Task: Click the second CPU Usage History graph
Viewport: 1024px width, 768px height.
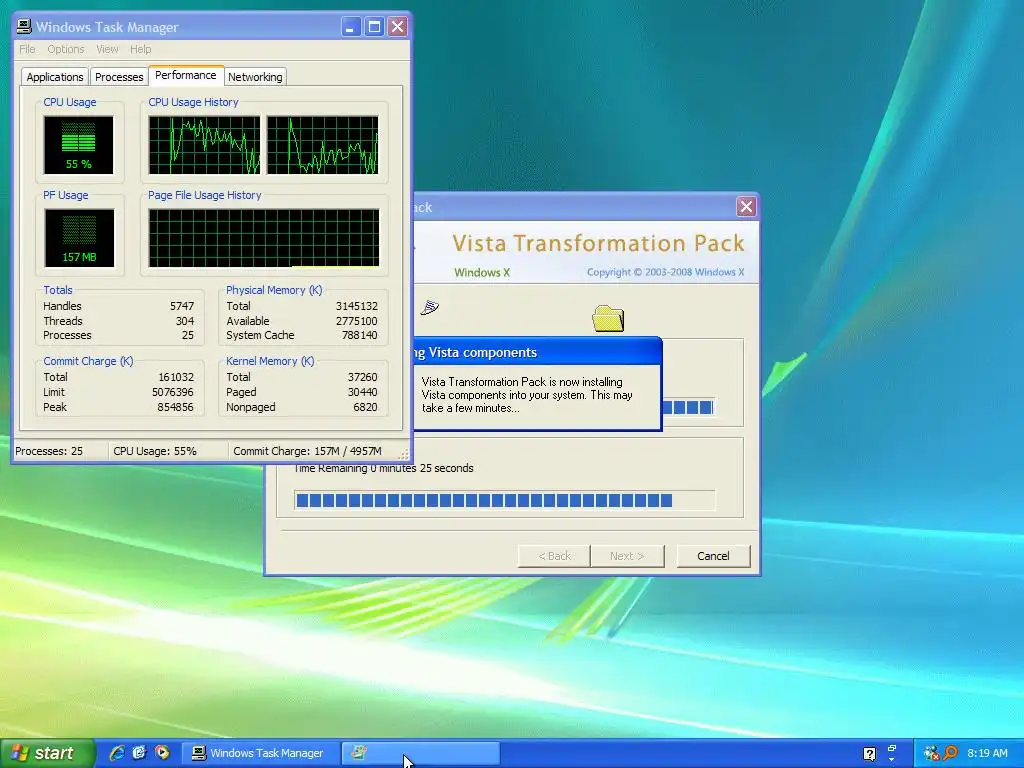Action: point(323,145)
